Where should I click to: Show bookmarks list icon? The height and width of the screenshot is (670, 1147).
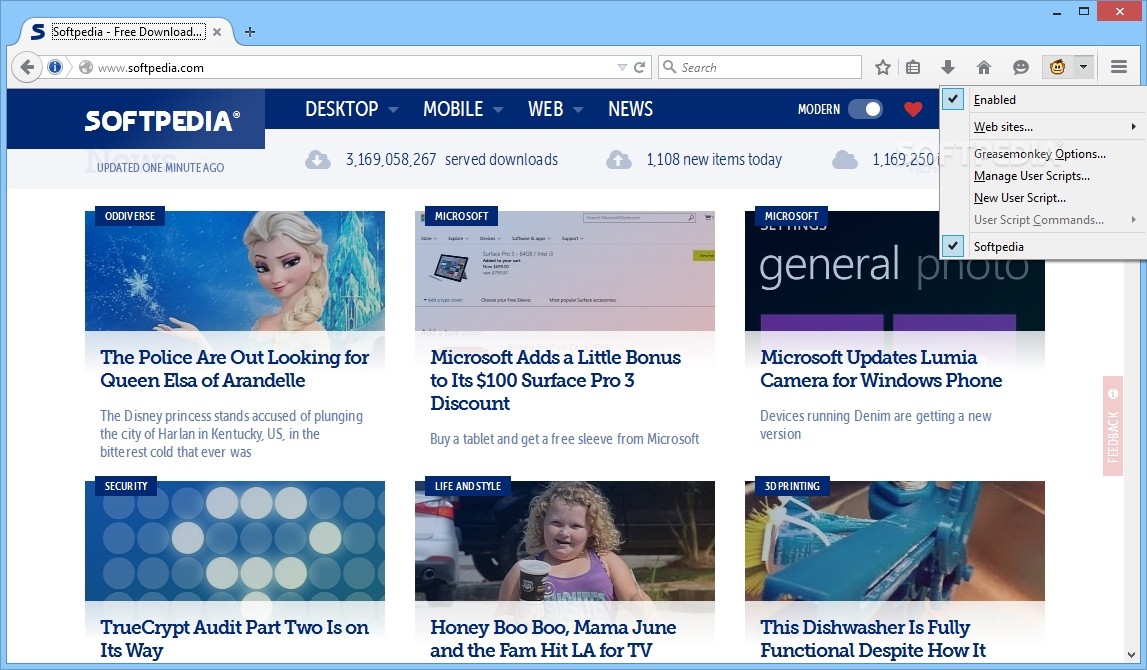tap(913, 67)
